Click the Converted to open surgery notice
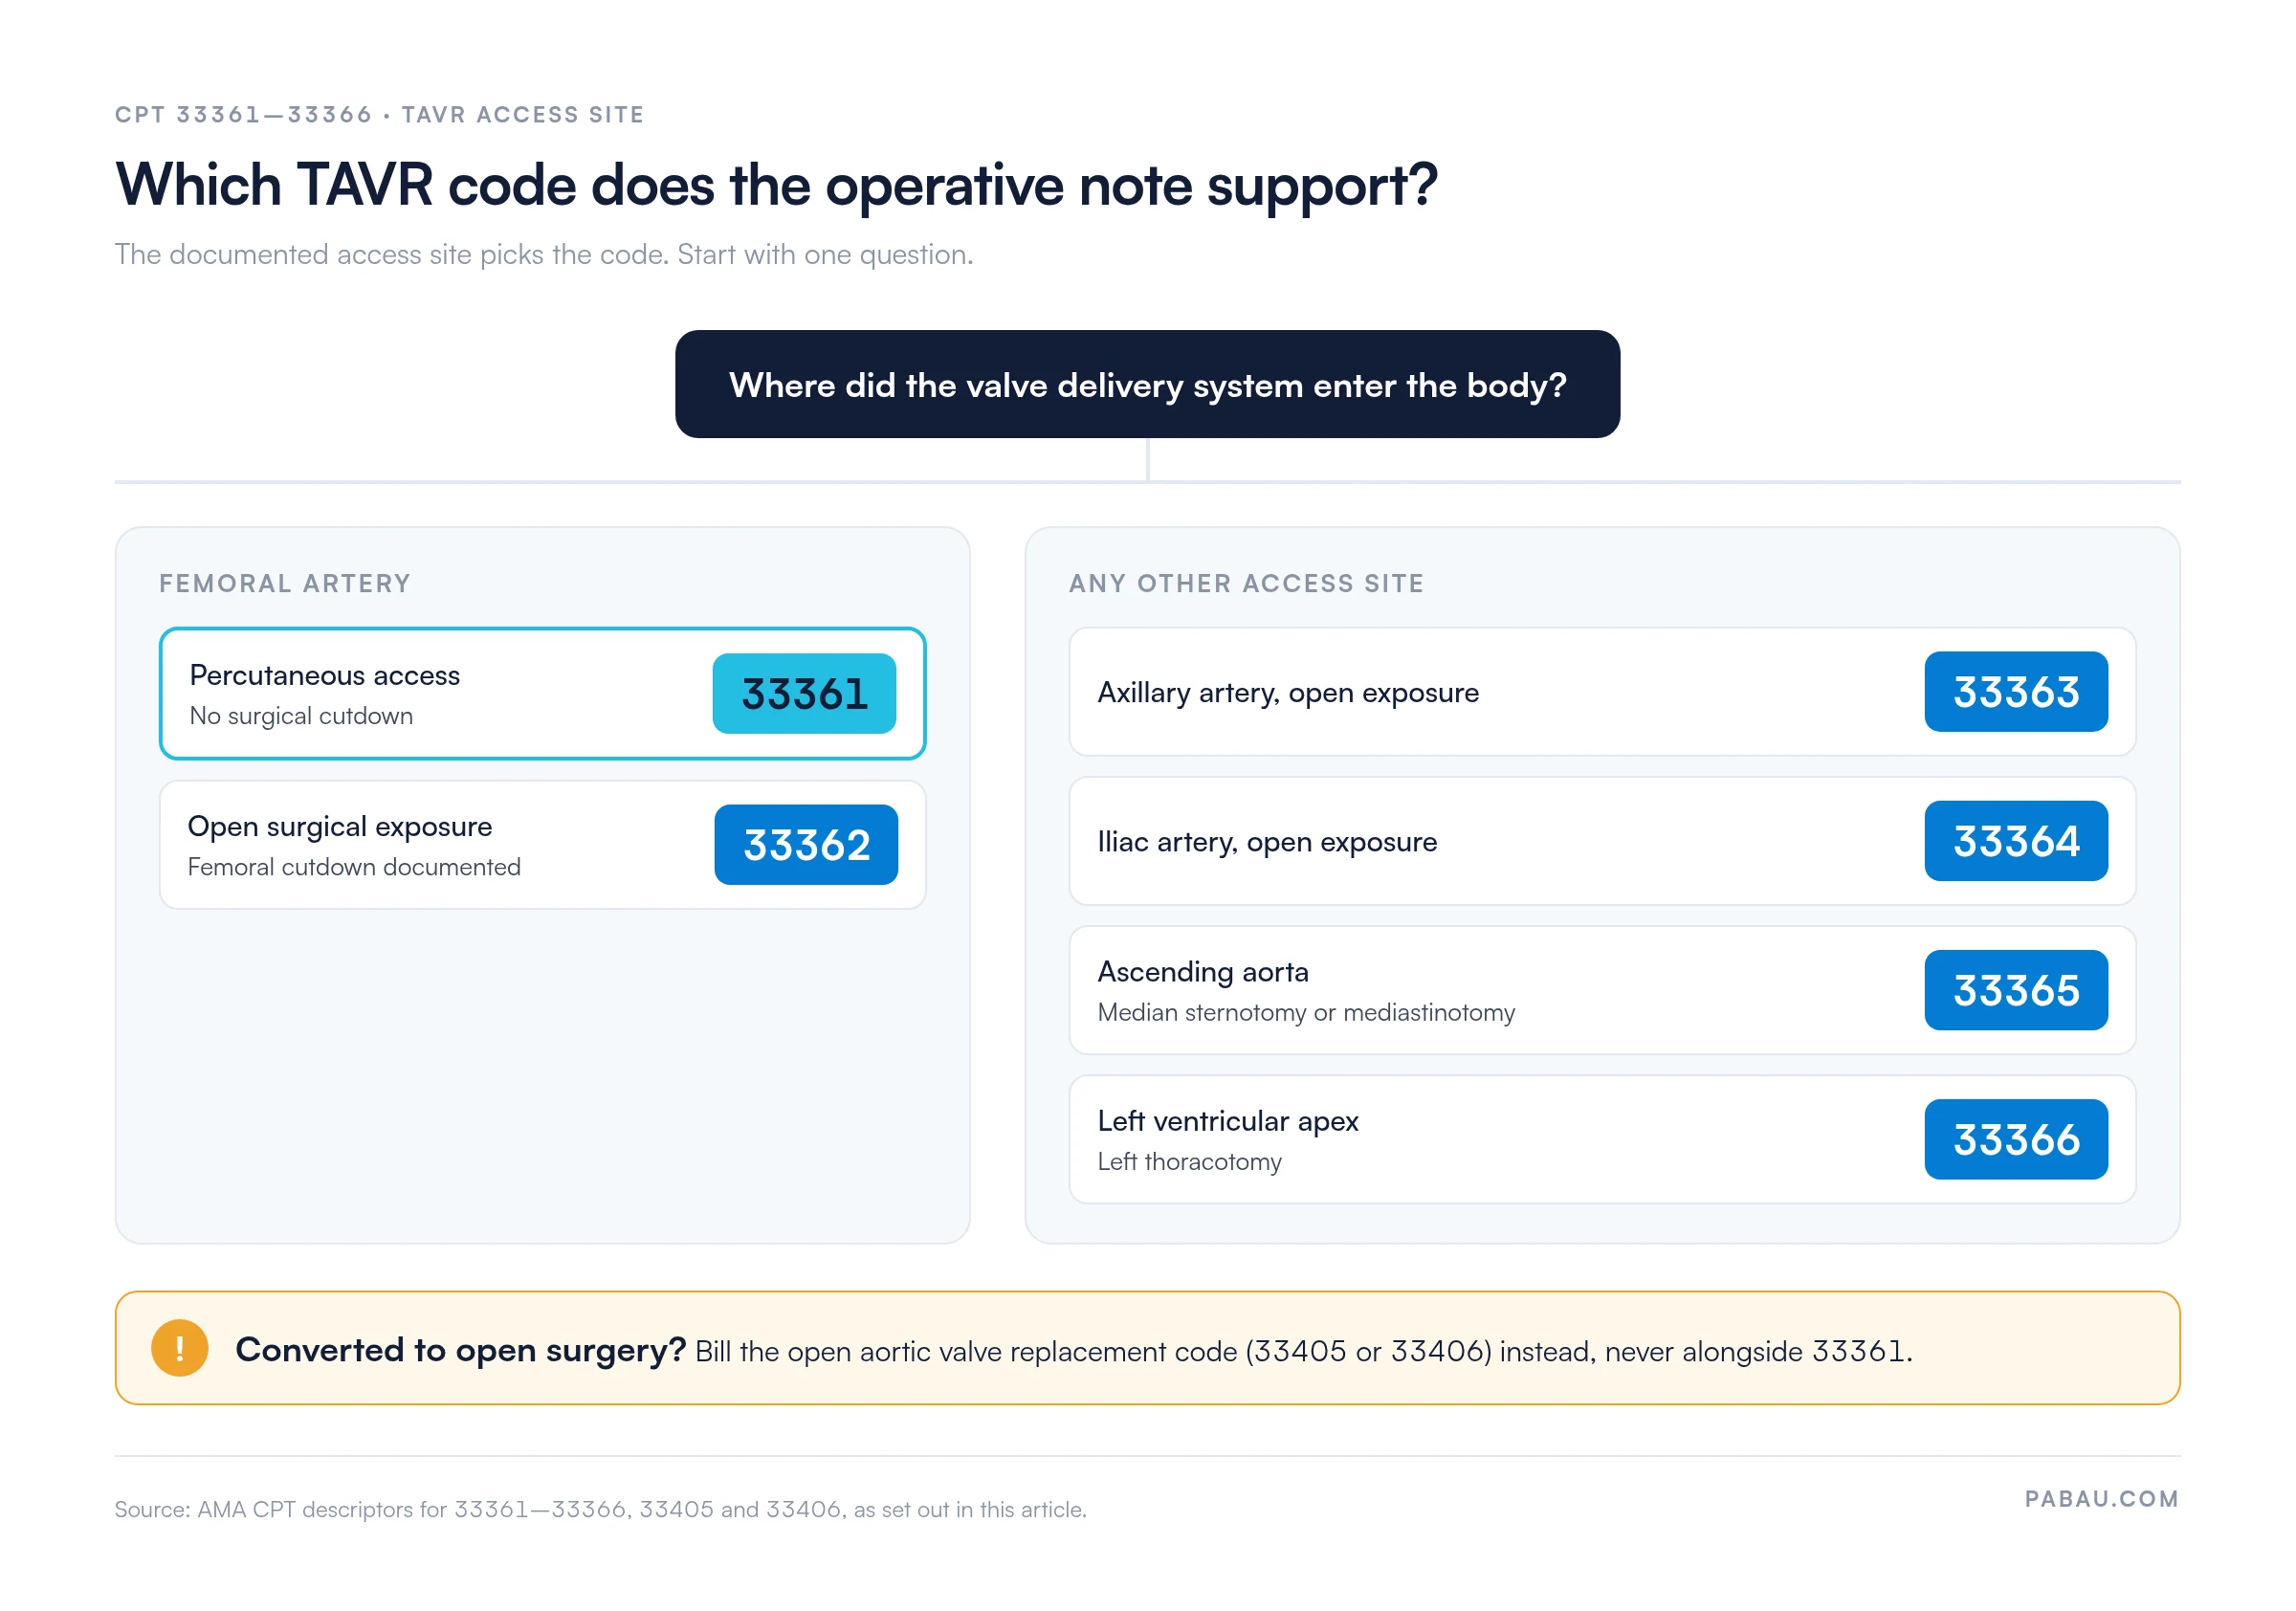 coord(1147,1347)
